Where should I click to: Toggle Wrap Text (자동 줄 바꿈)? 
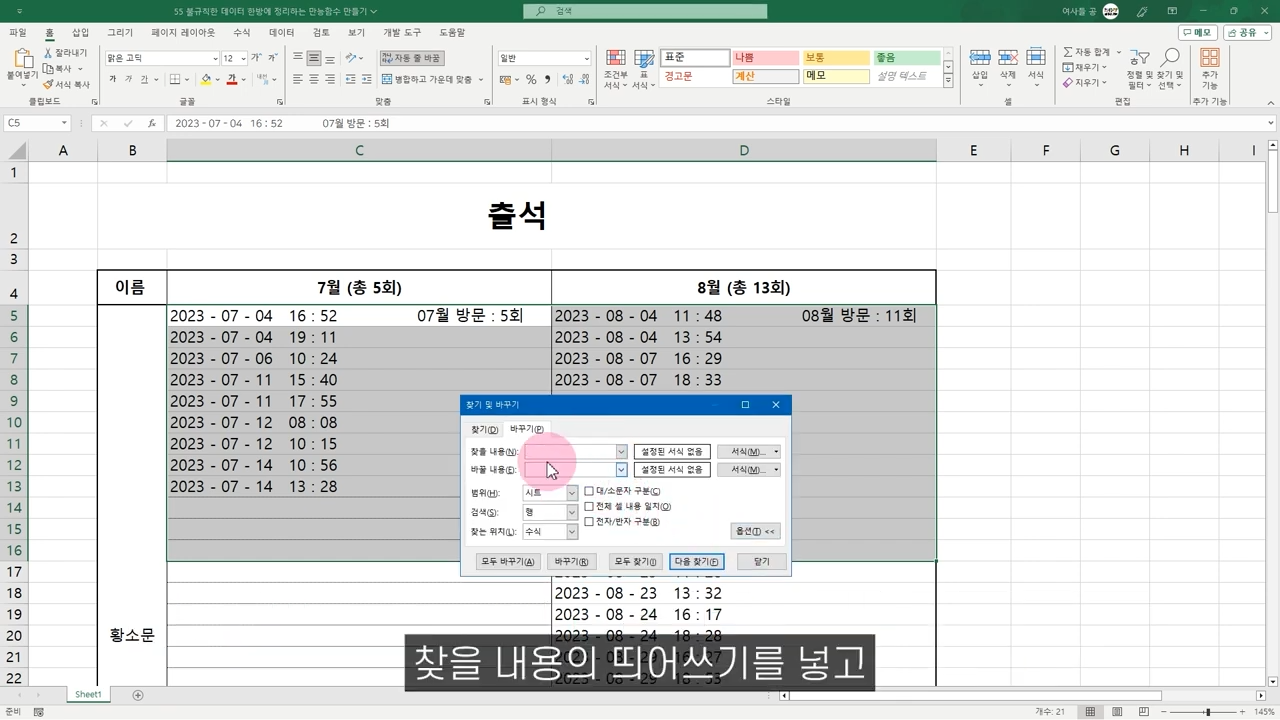[x=411, y=58]
